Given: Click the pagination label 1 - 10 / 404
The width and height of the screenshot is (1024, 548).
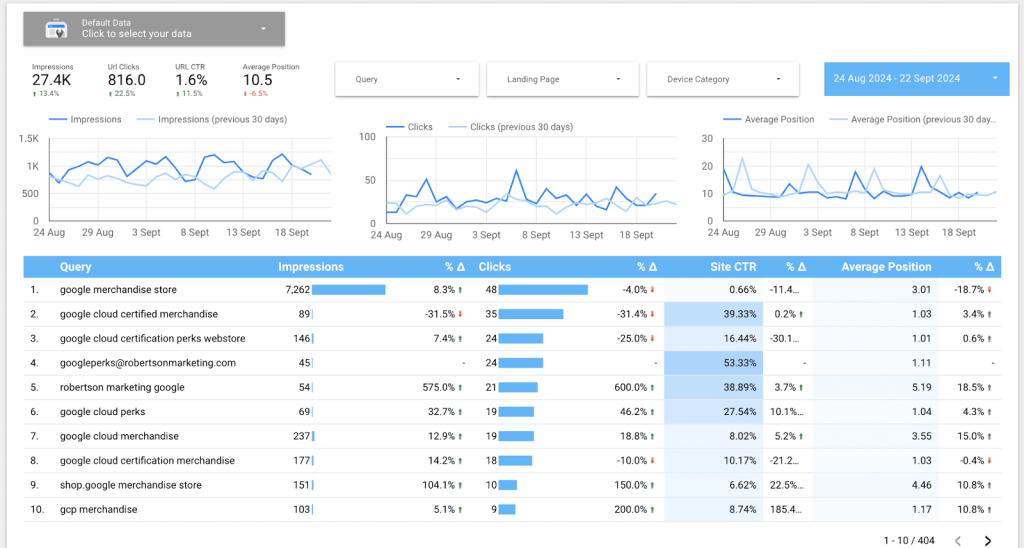Looking at the screenshot, I should pyautogui.click(x=909, y=540).
